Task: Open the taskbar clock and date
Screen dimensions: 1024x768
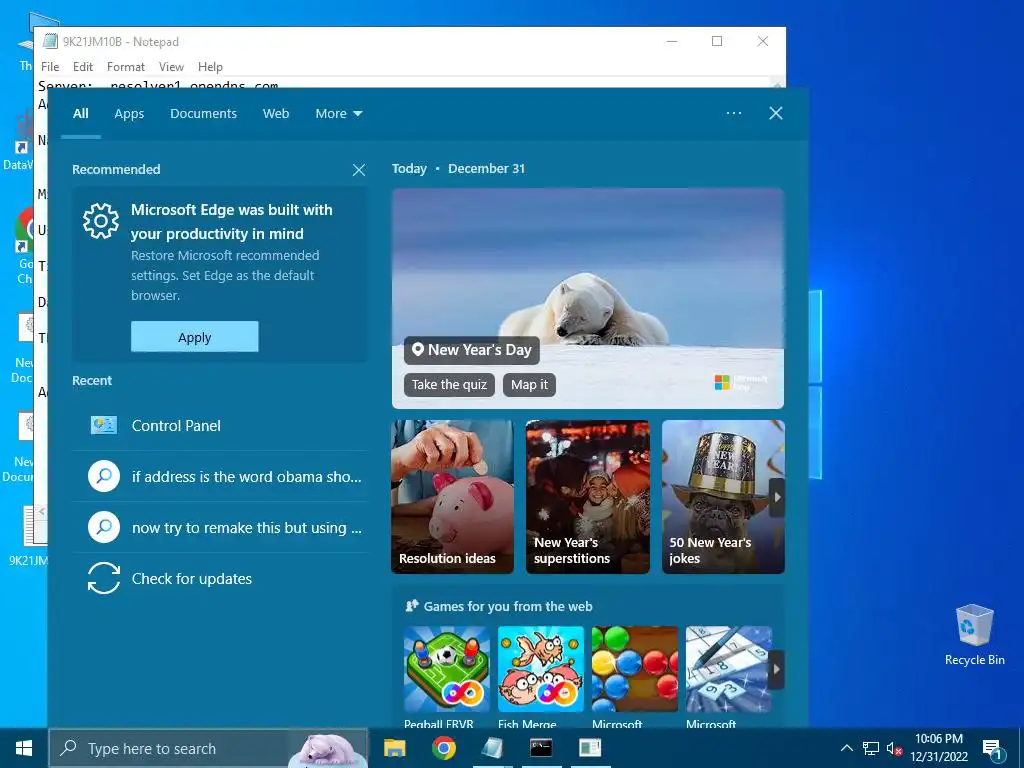Action: pos(939,748)
